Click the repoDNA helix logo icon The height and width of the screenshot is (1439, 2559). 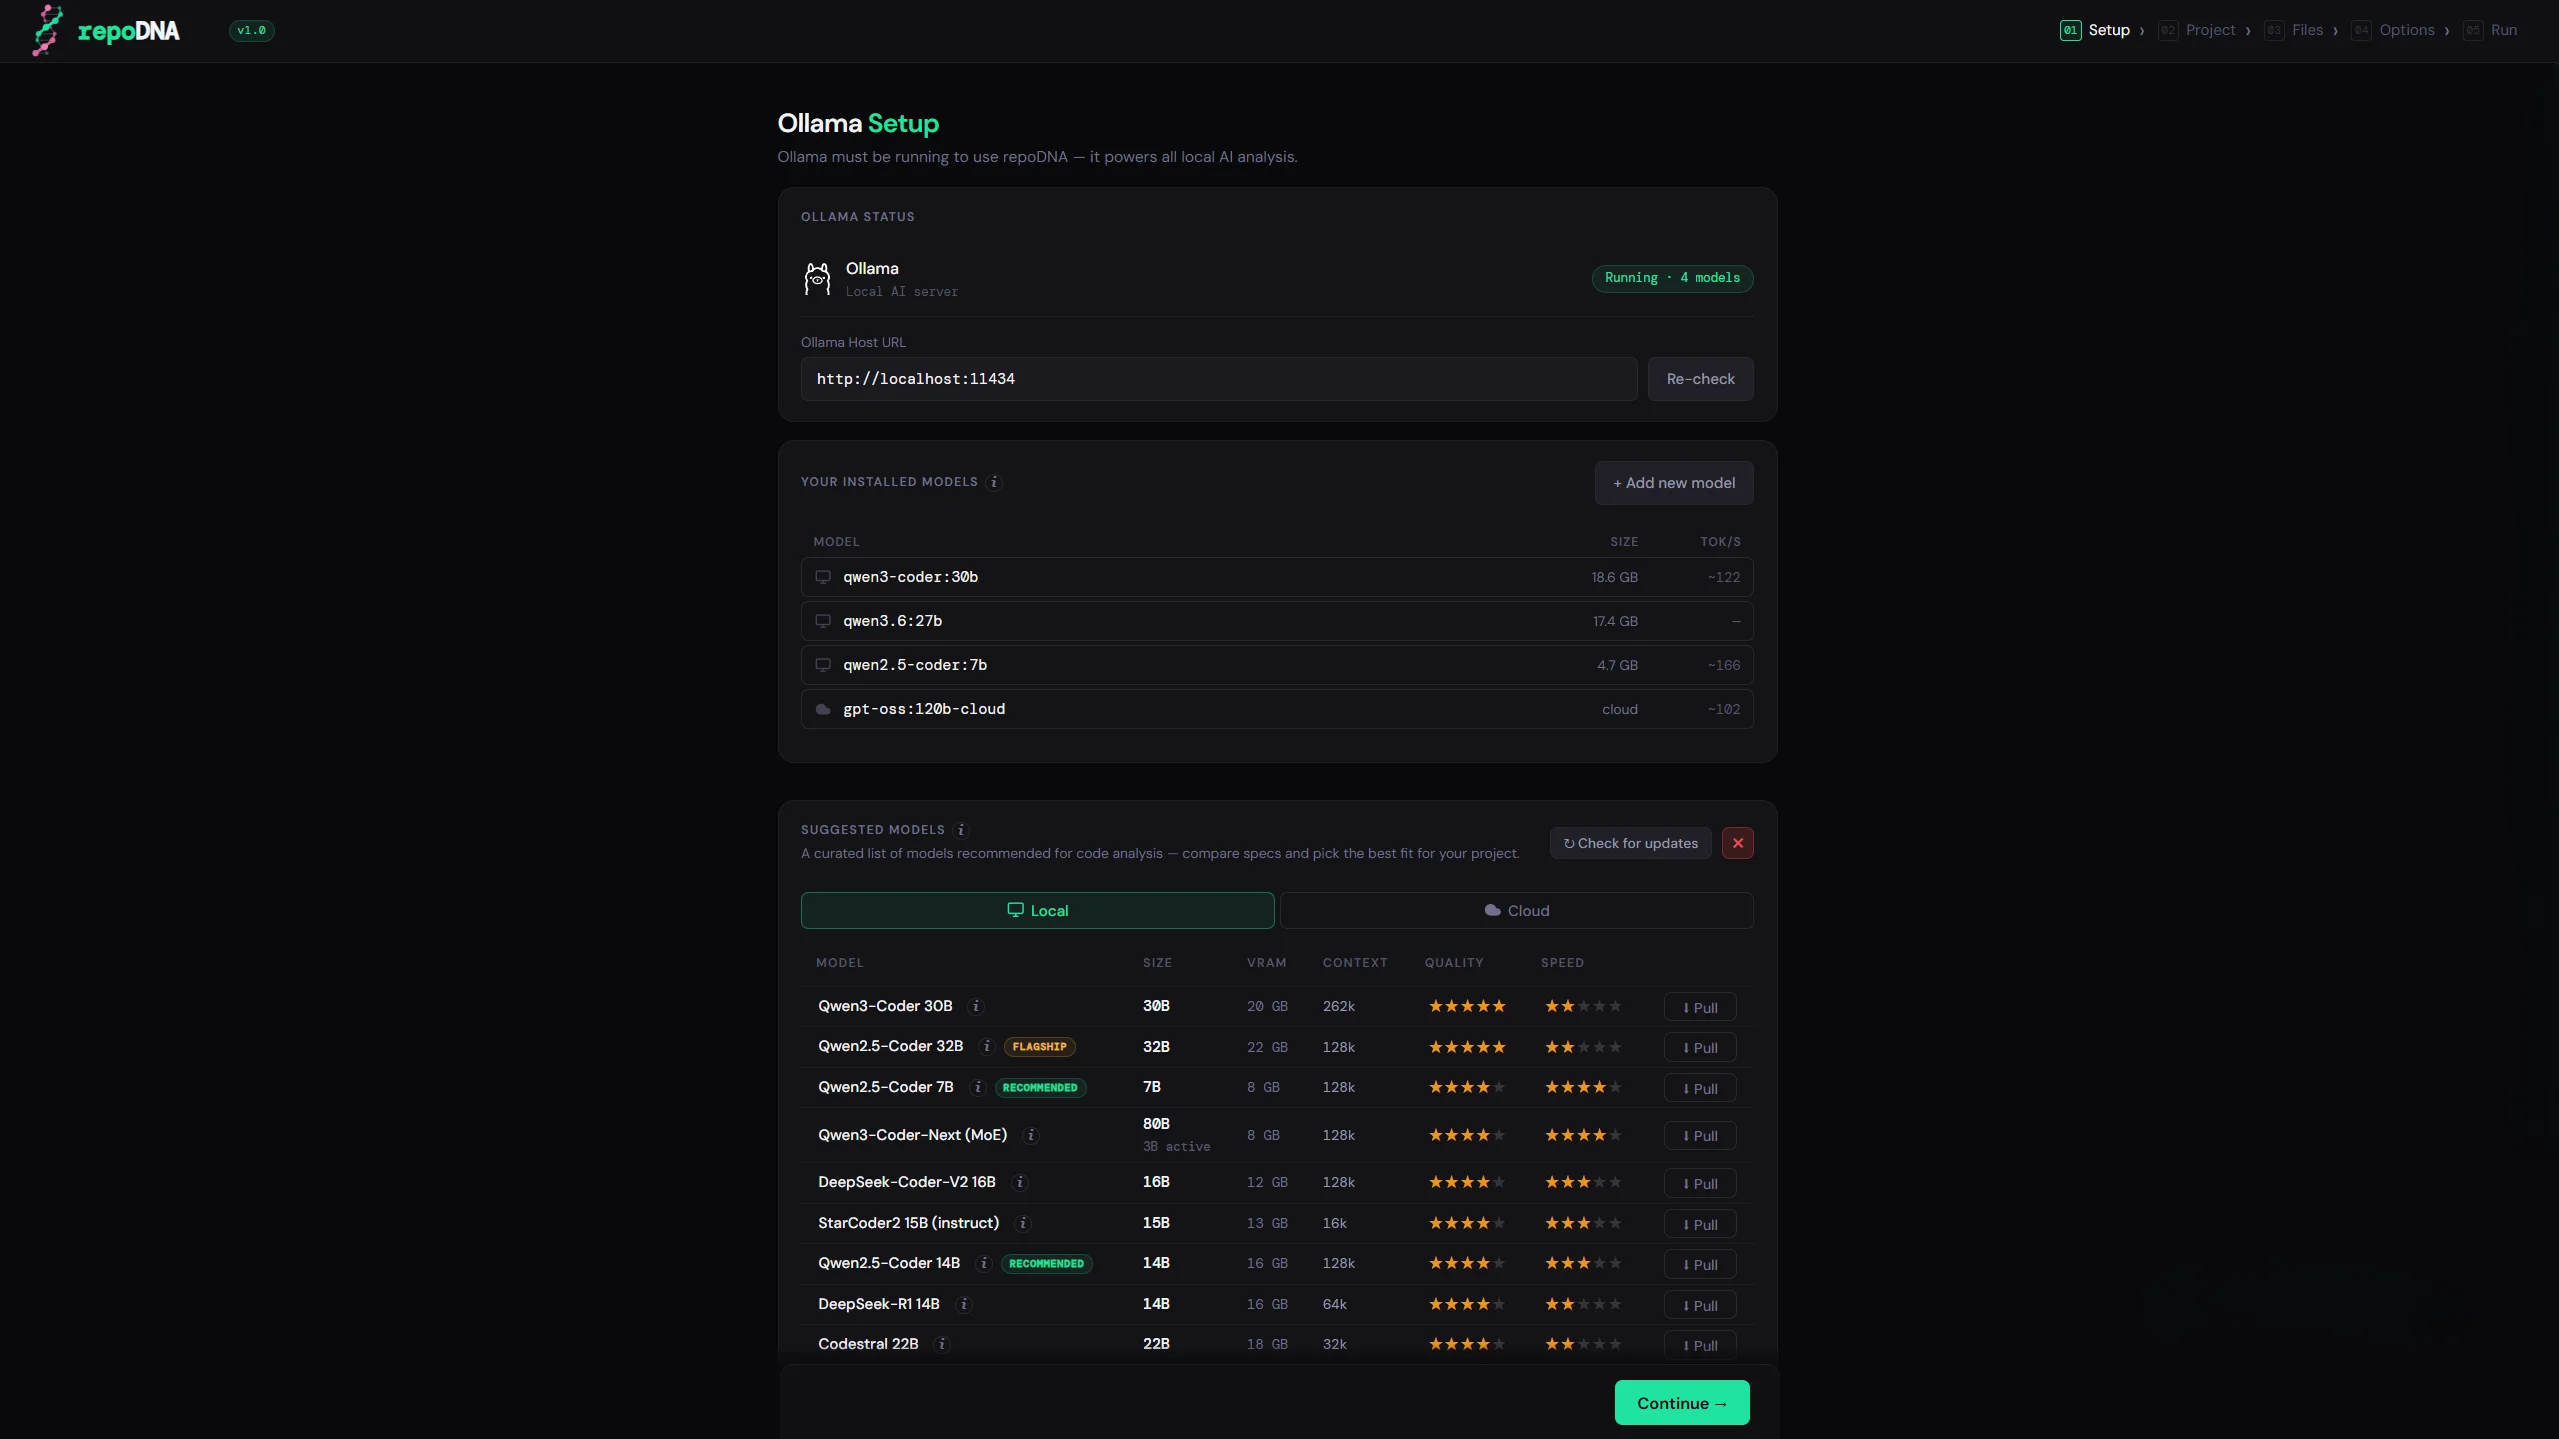(47, 30)
